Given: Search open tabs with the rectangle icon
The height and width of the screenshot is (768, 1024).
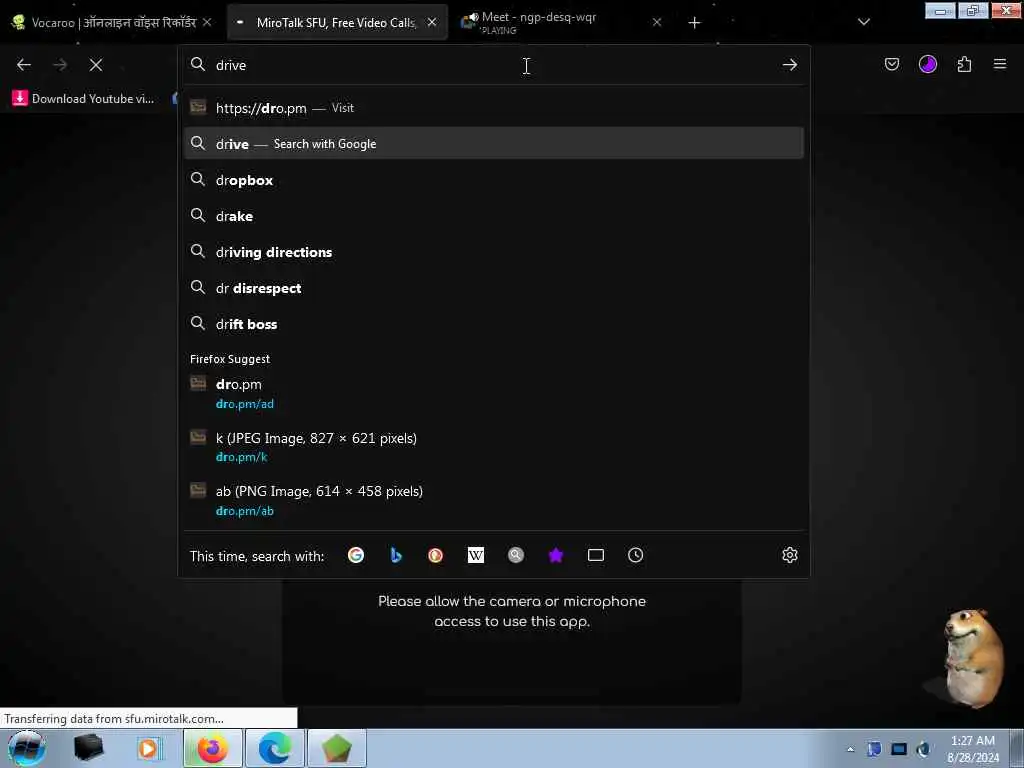Looking at the screenshot, I should pyautogui.click(x=596, y=555).
